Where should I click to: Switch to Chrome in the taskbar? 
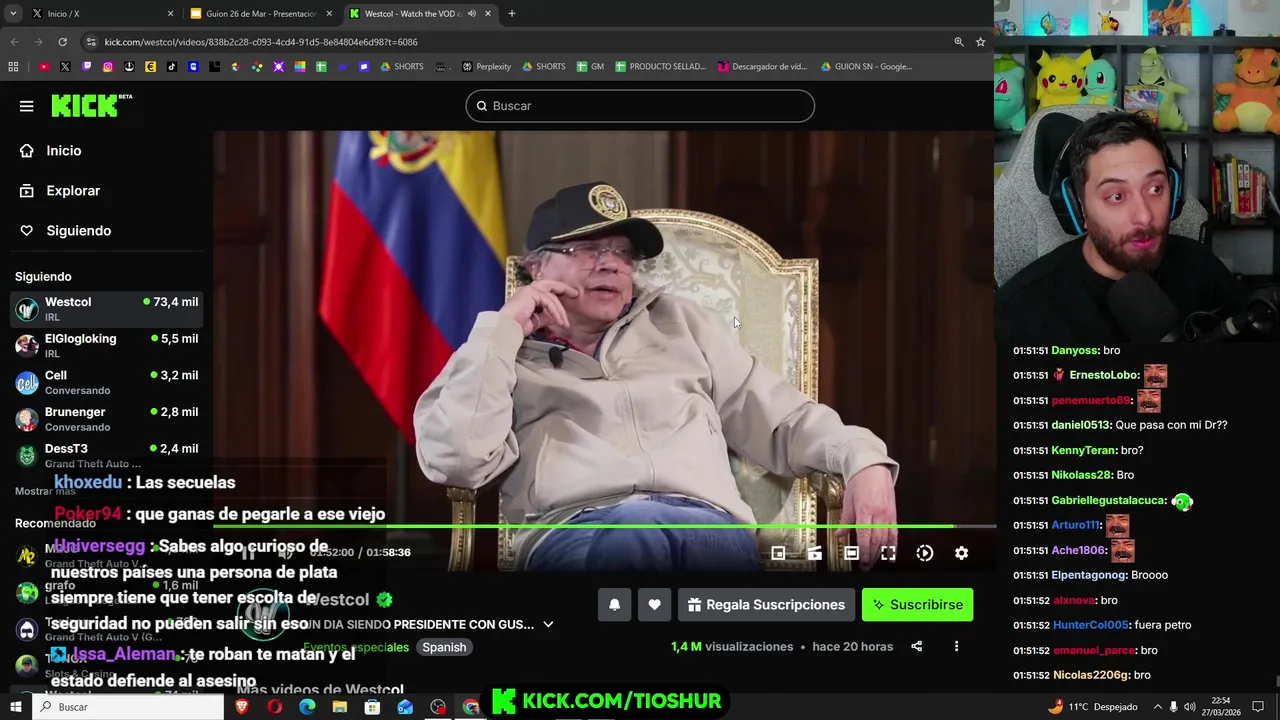470,707
